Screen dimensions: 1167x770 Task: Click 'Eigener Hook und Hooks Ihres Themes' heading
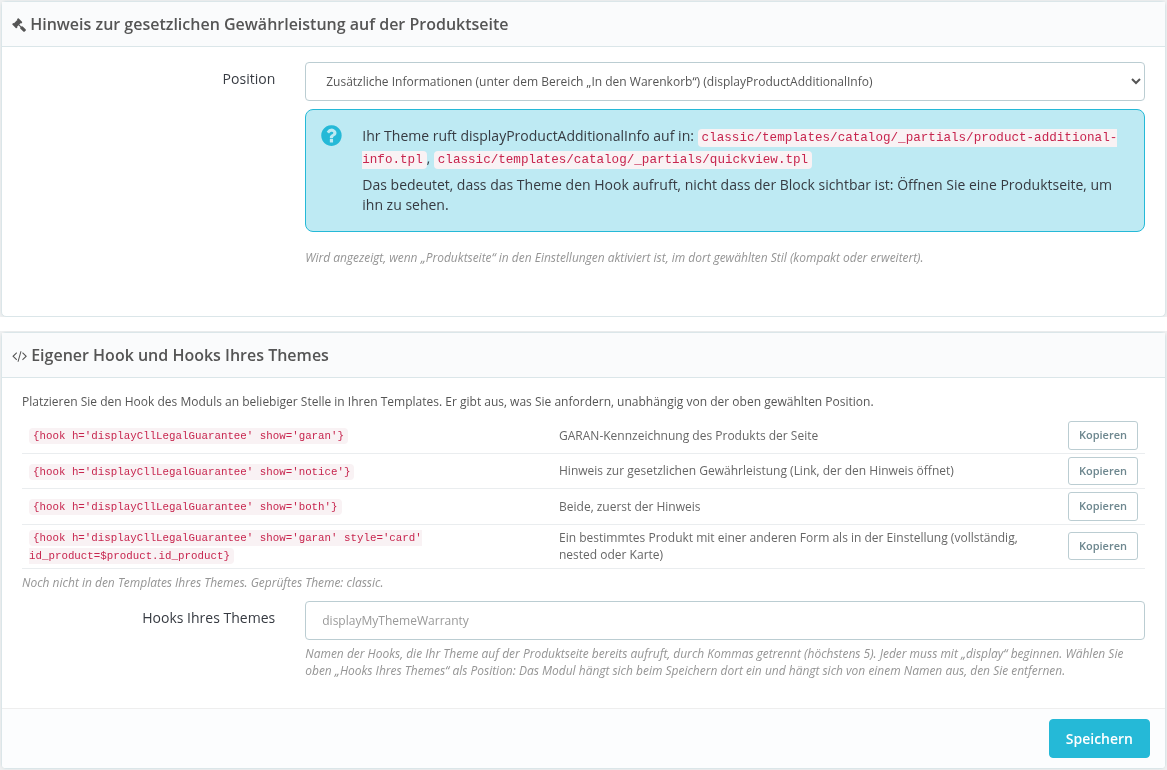(179, 356)
